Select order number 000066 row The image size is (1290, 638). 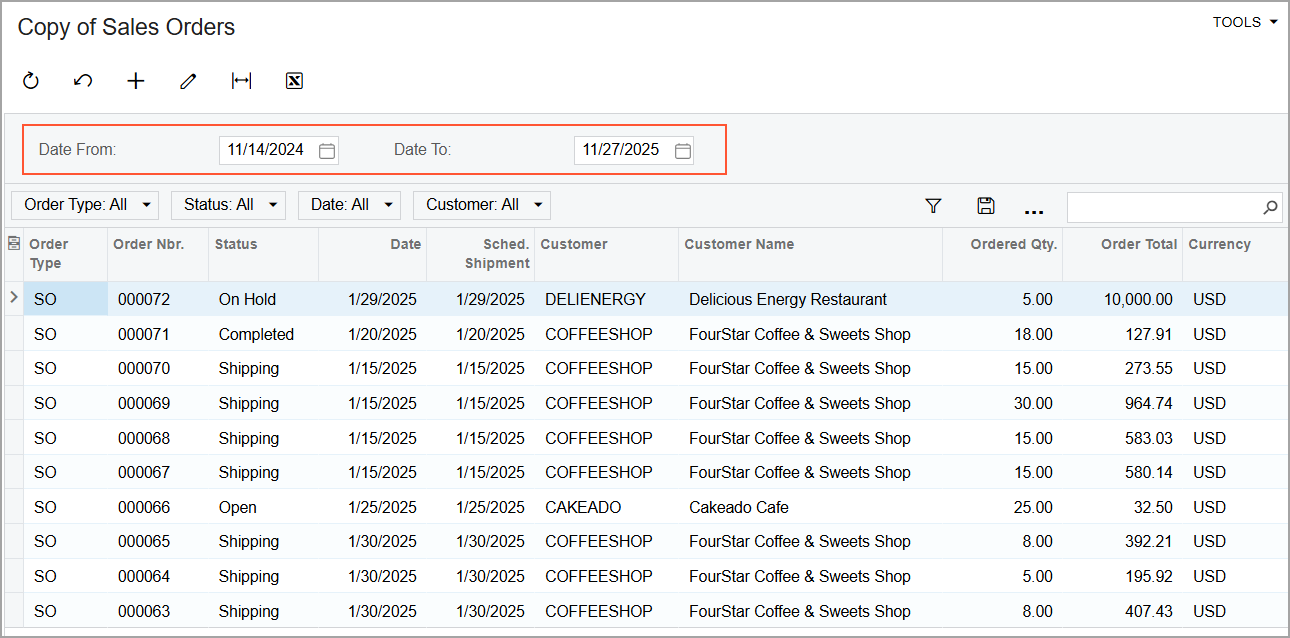[144, 507]
